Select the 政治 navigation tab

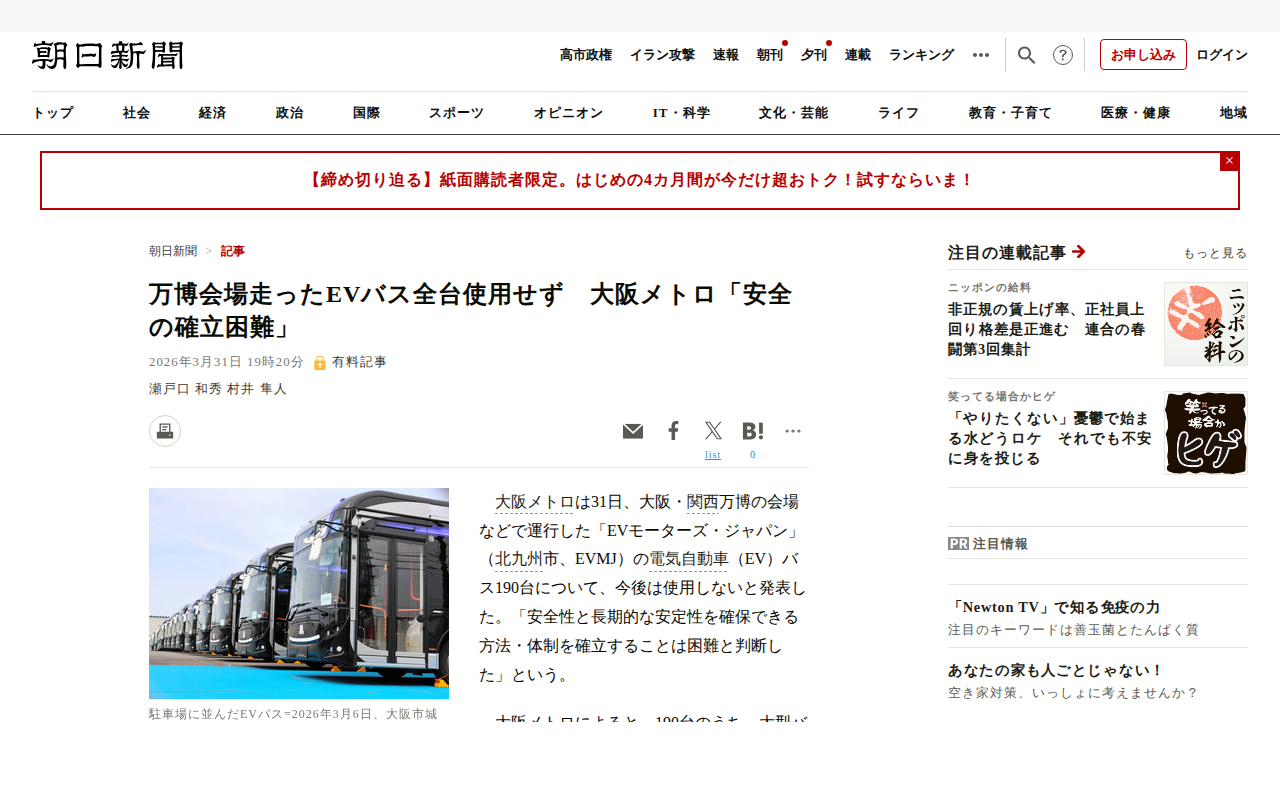[290, 113]
